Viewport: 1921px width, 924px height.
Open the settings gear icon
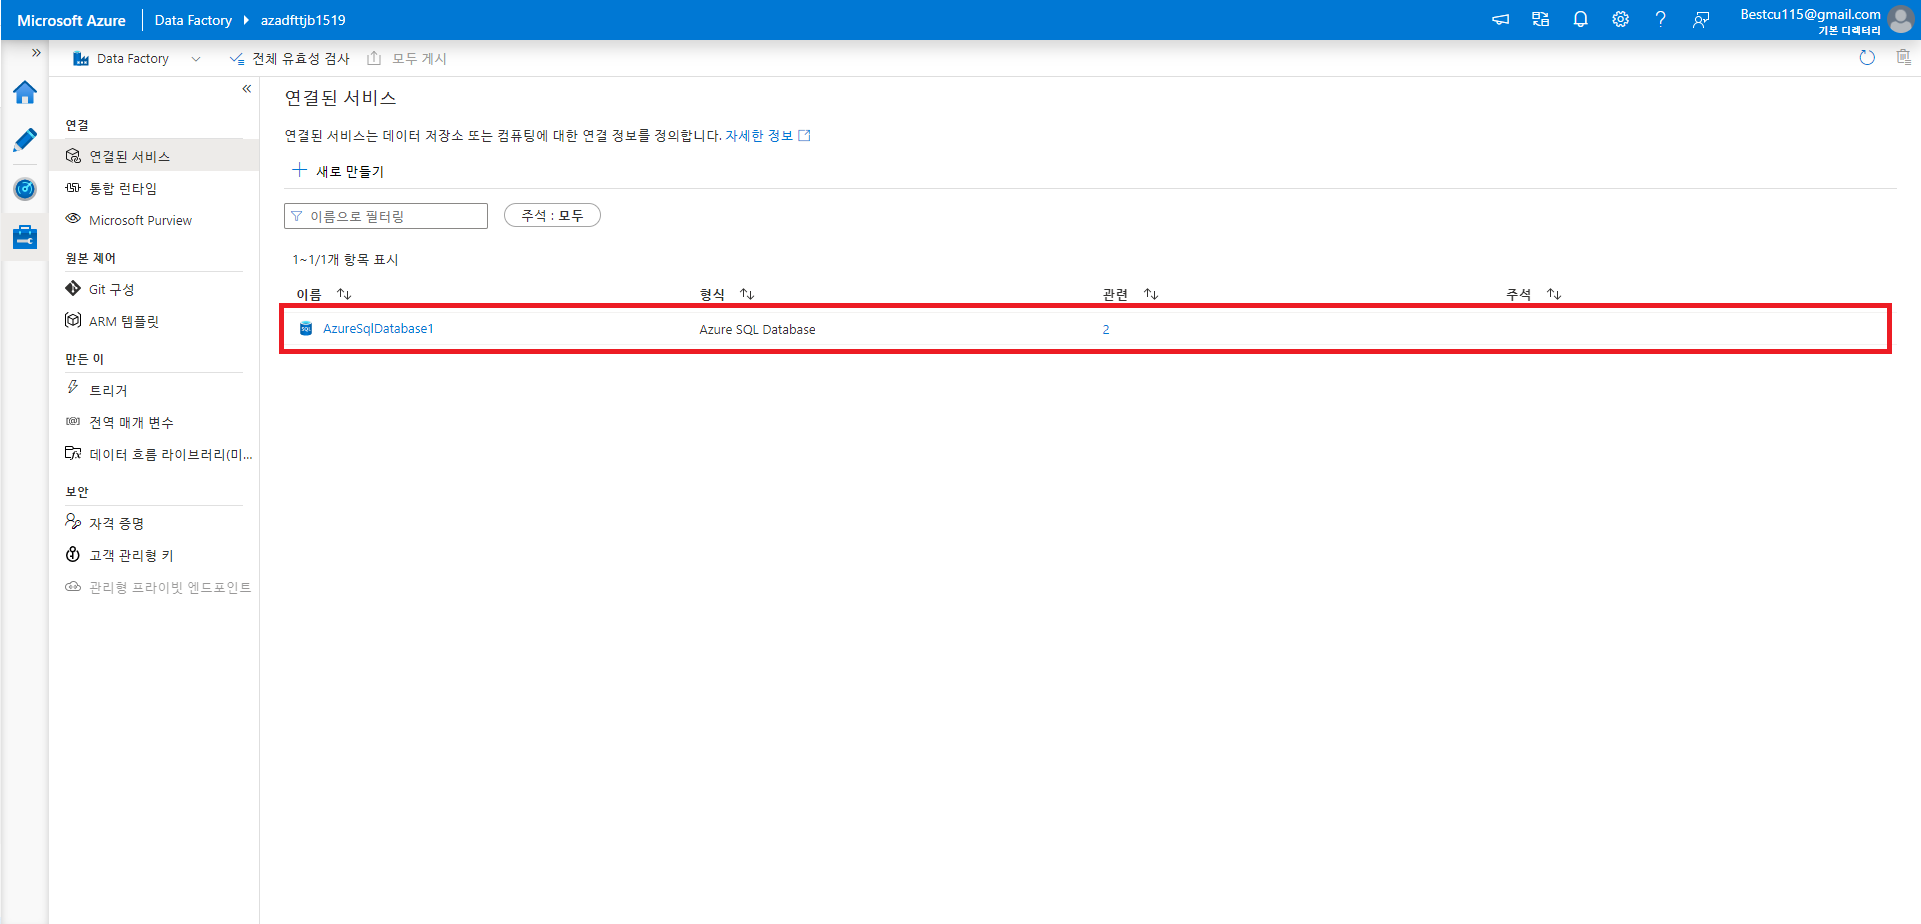pyautogui.click(x=1620, y=19)
